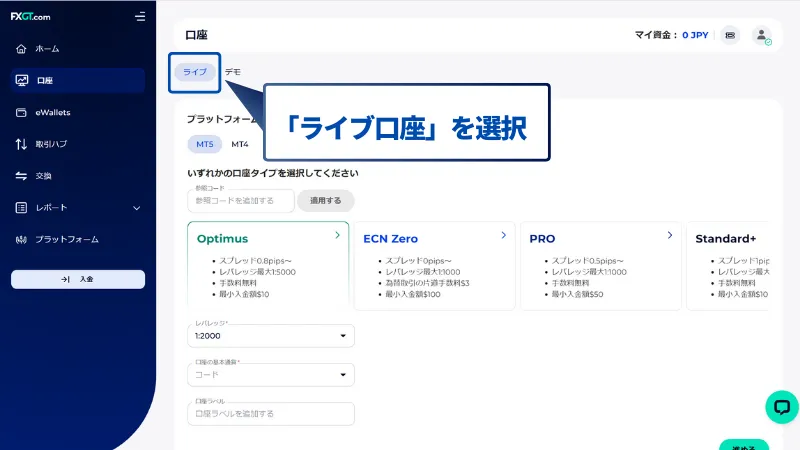
Task: Expand Optimus card details chevron
Action: click(337, 235)
